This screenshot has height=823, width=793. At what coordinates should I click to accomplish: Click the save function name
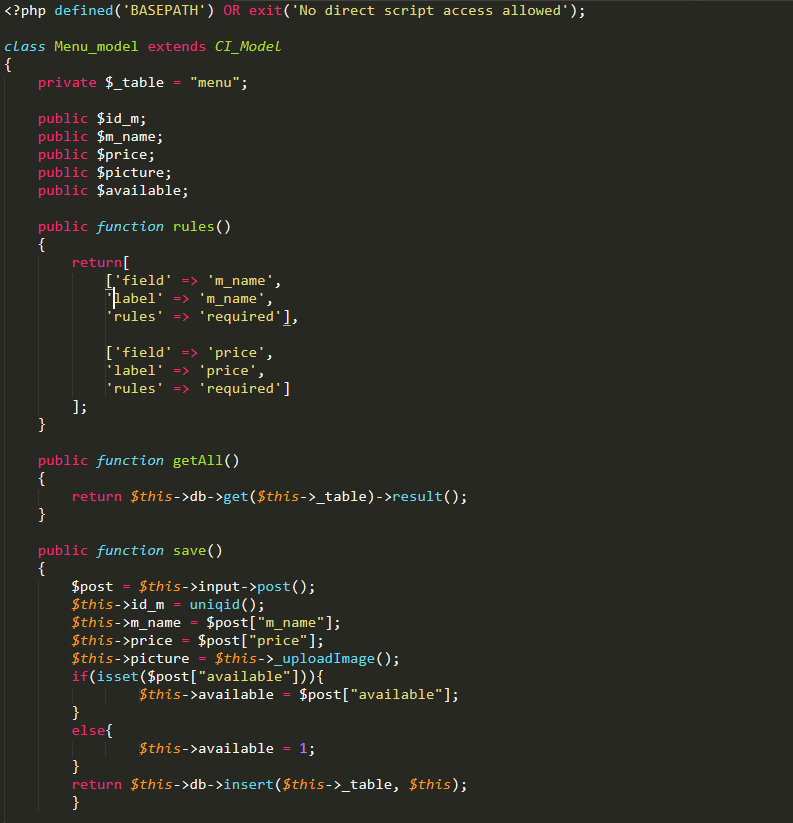pos(189,551)
